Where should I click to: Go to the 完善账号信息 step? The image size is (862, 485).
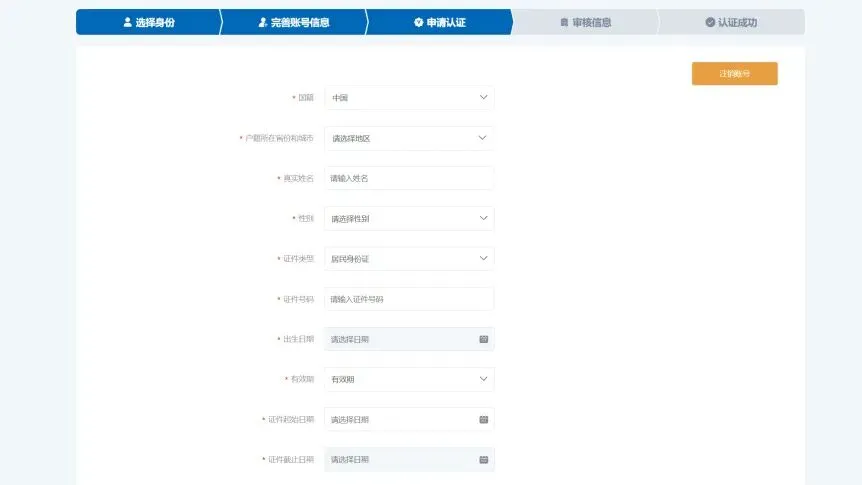click(x=294, y=22)
